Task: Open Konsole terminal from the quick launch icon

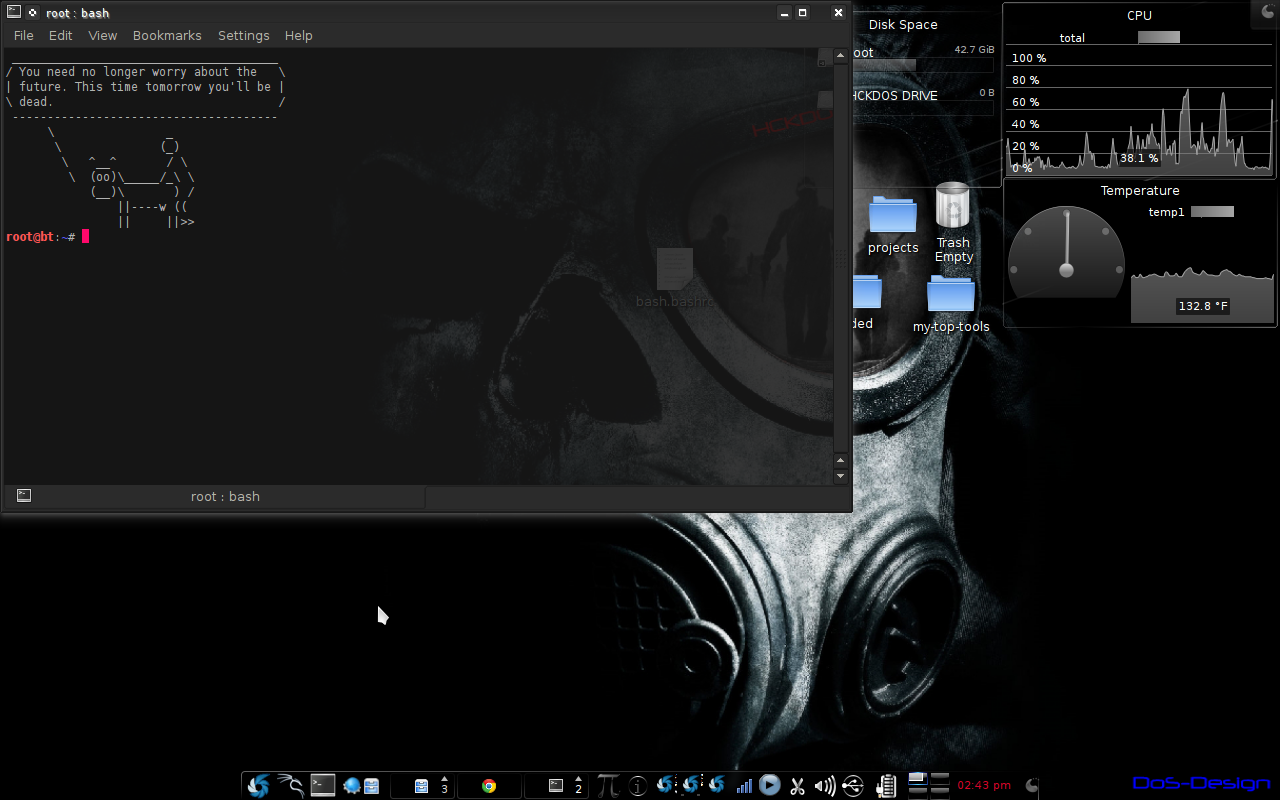Action: point(322,786)
